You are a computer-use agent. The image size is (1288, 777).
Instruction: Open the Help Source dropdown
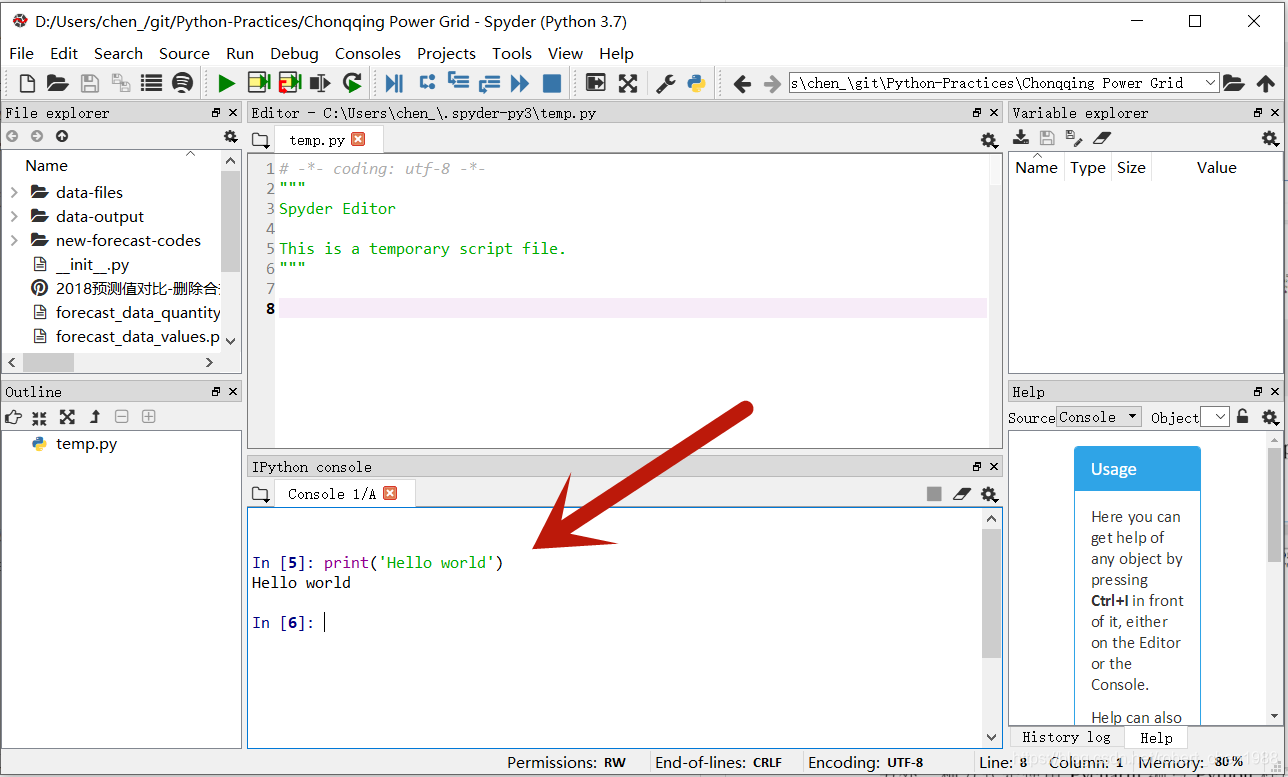pos(1099,417)
